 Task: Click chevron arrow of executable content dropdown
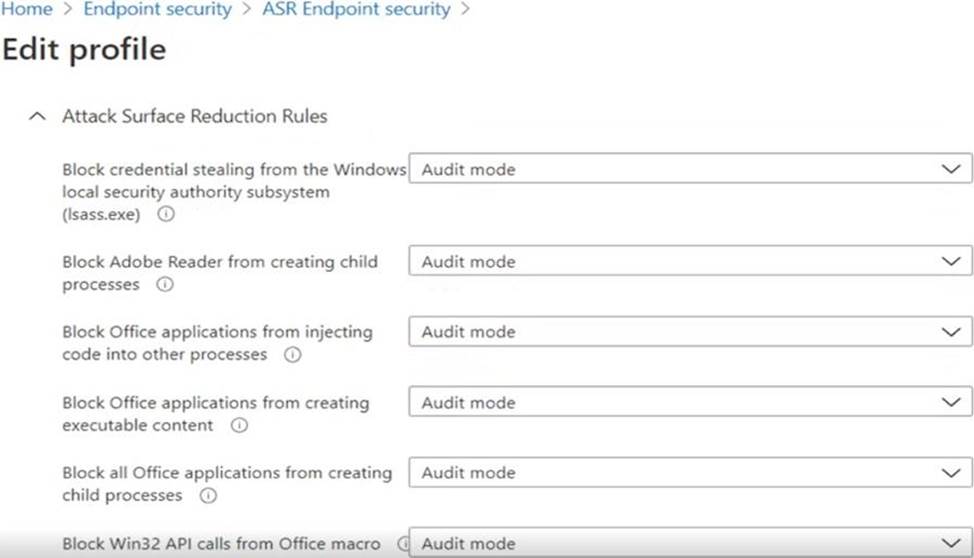951,403
